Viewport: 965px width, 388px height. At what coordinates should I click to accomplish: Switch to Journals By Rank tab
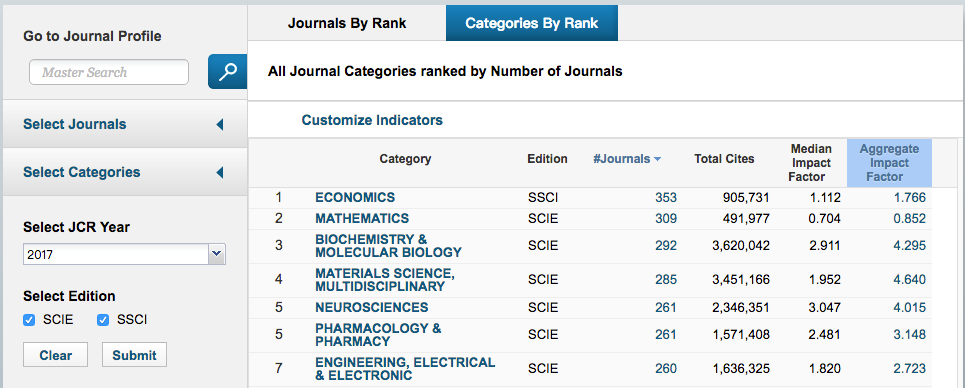[347, 23]
